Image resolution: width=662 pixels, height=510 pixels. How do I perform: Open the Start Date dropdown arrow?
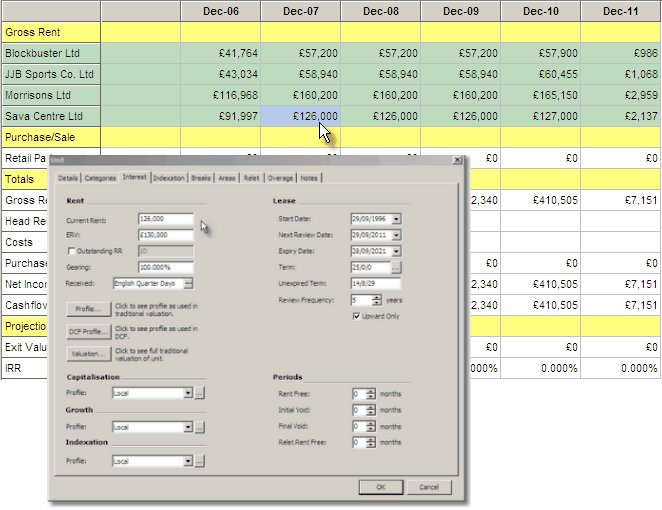[396, 219]
